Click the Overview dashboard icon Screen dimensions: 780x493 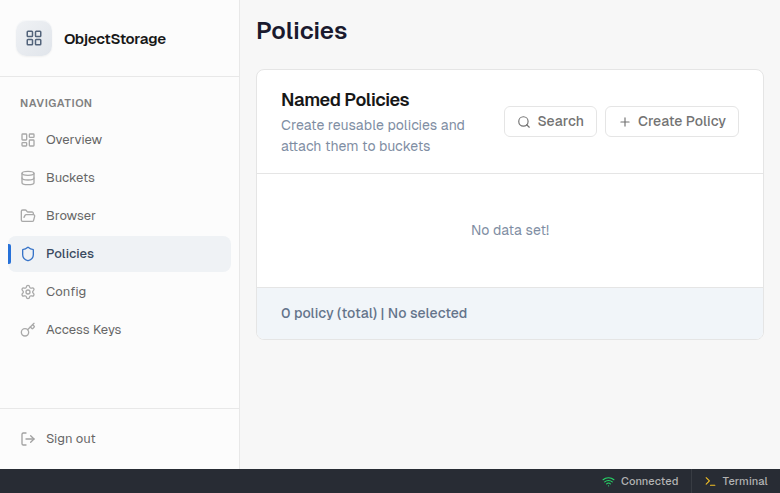coord(28,140)
